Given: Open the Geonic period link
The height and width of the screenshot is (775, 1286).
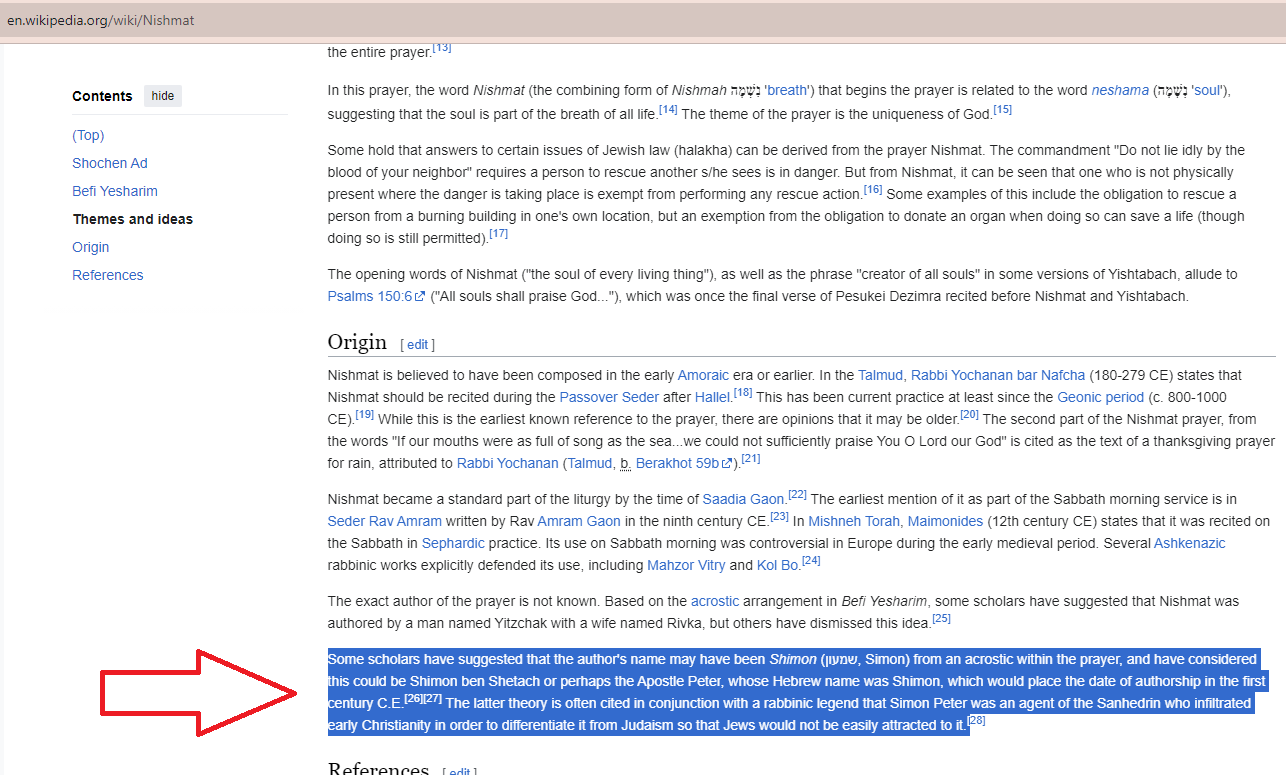Looking at the screenshot, I should pos(1100,397).
